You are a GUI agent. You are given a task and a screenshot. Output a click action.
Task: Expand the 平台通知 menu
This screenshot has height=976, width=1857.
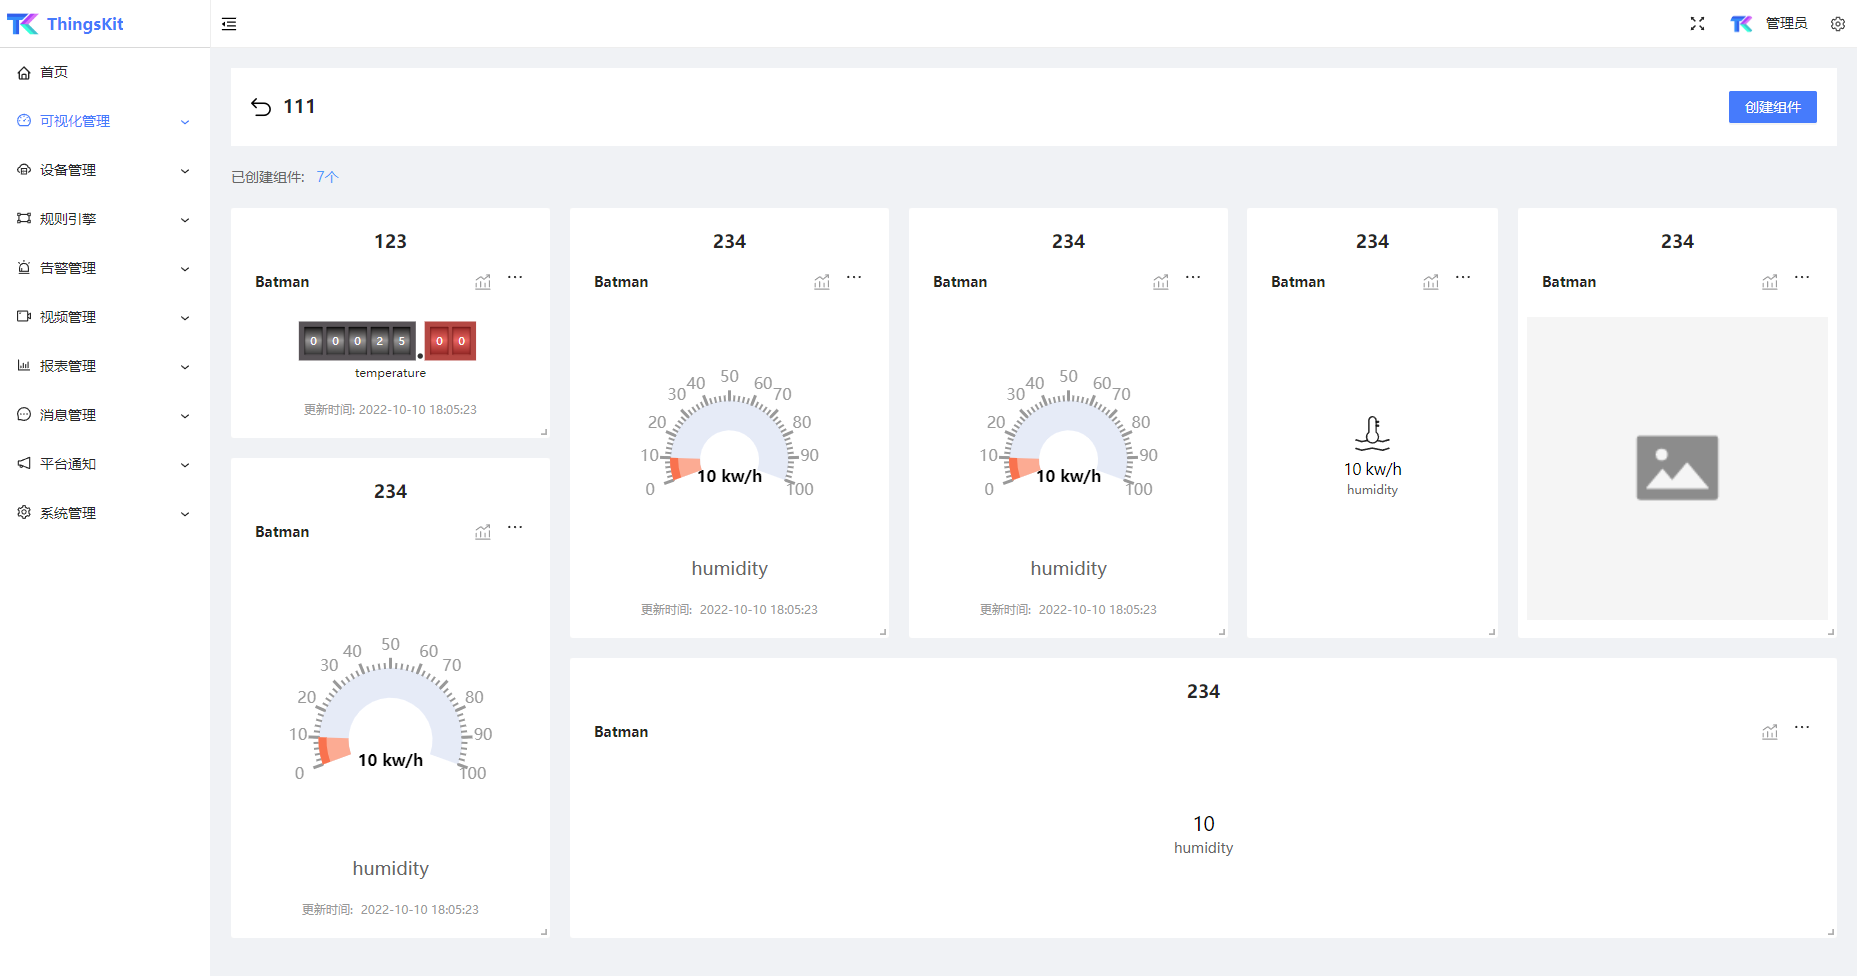(105, 464)
